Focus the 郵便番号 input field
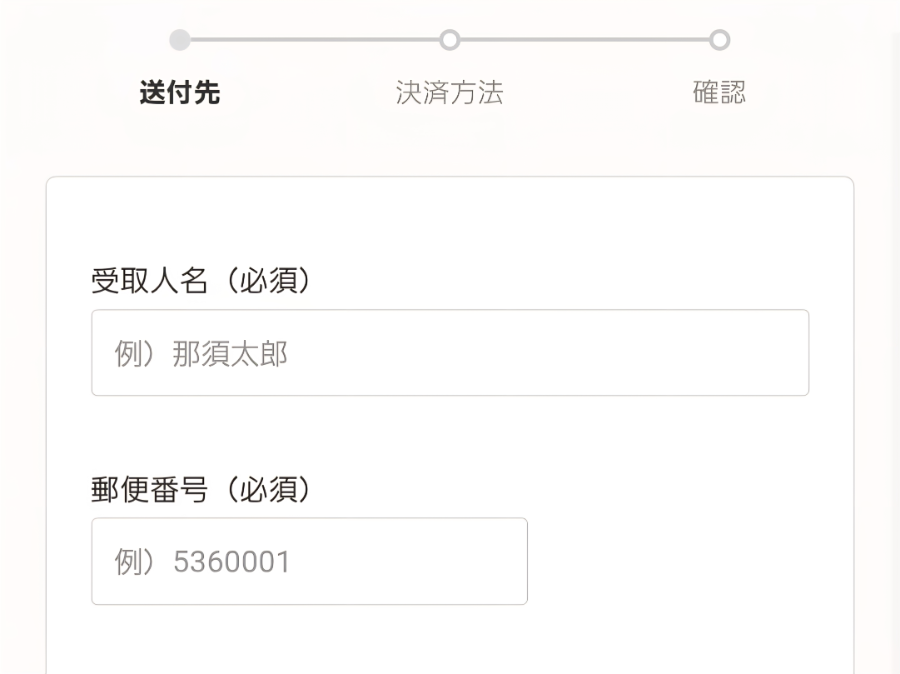Screen dimensions: 900x674 point(309,561)
